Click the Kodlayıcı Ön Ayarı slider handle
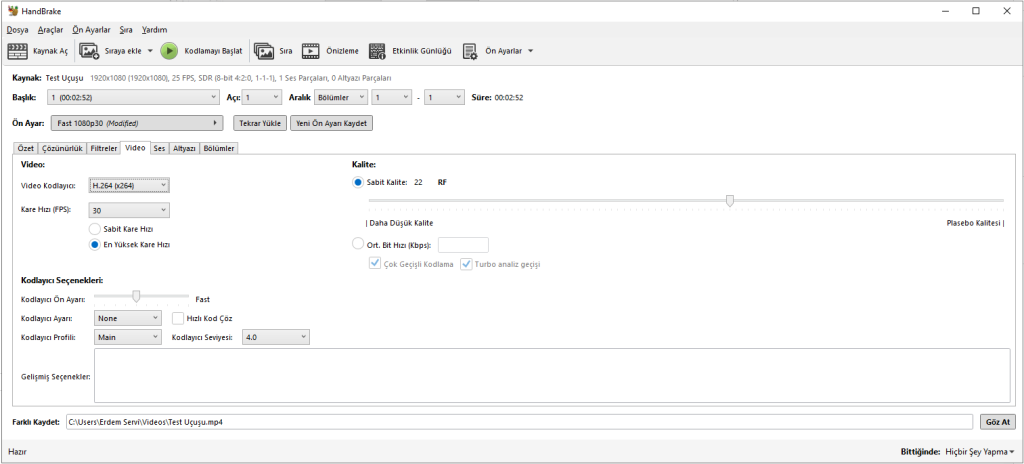Screen dimensions: 1024x464 coord(136,296)
